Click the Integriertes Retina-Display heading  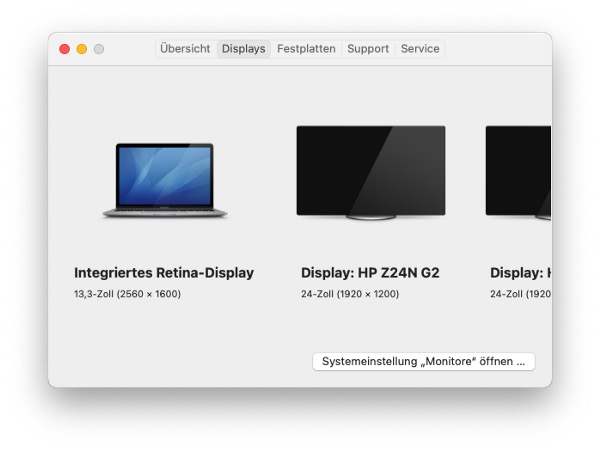164,273
